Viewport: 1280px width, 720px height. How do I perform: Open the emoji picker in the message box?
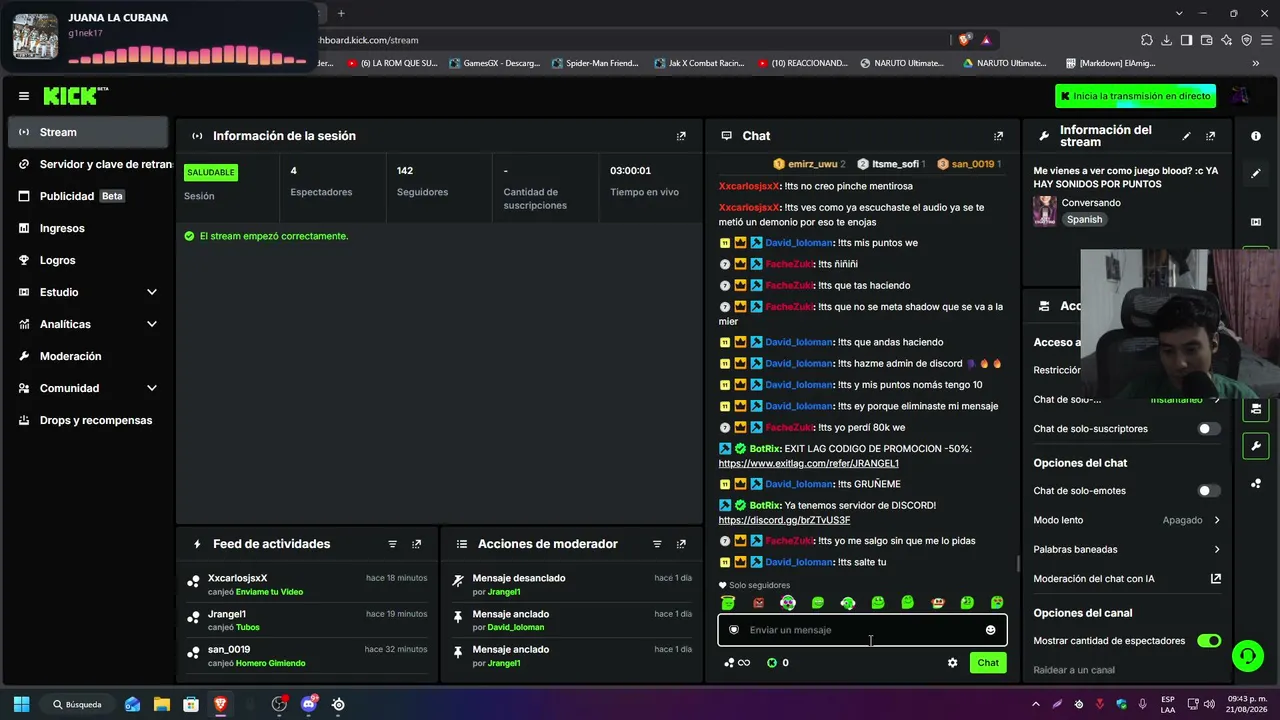990,630
